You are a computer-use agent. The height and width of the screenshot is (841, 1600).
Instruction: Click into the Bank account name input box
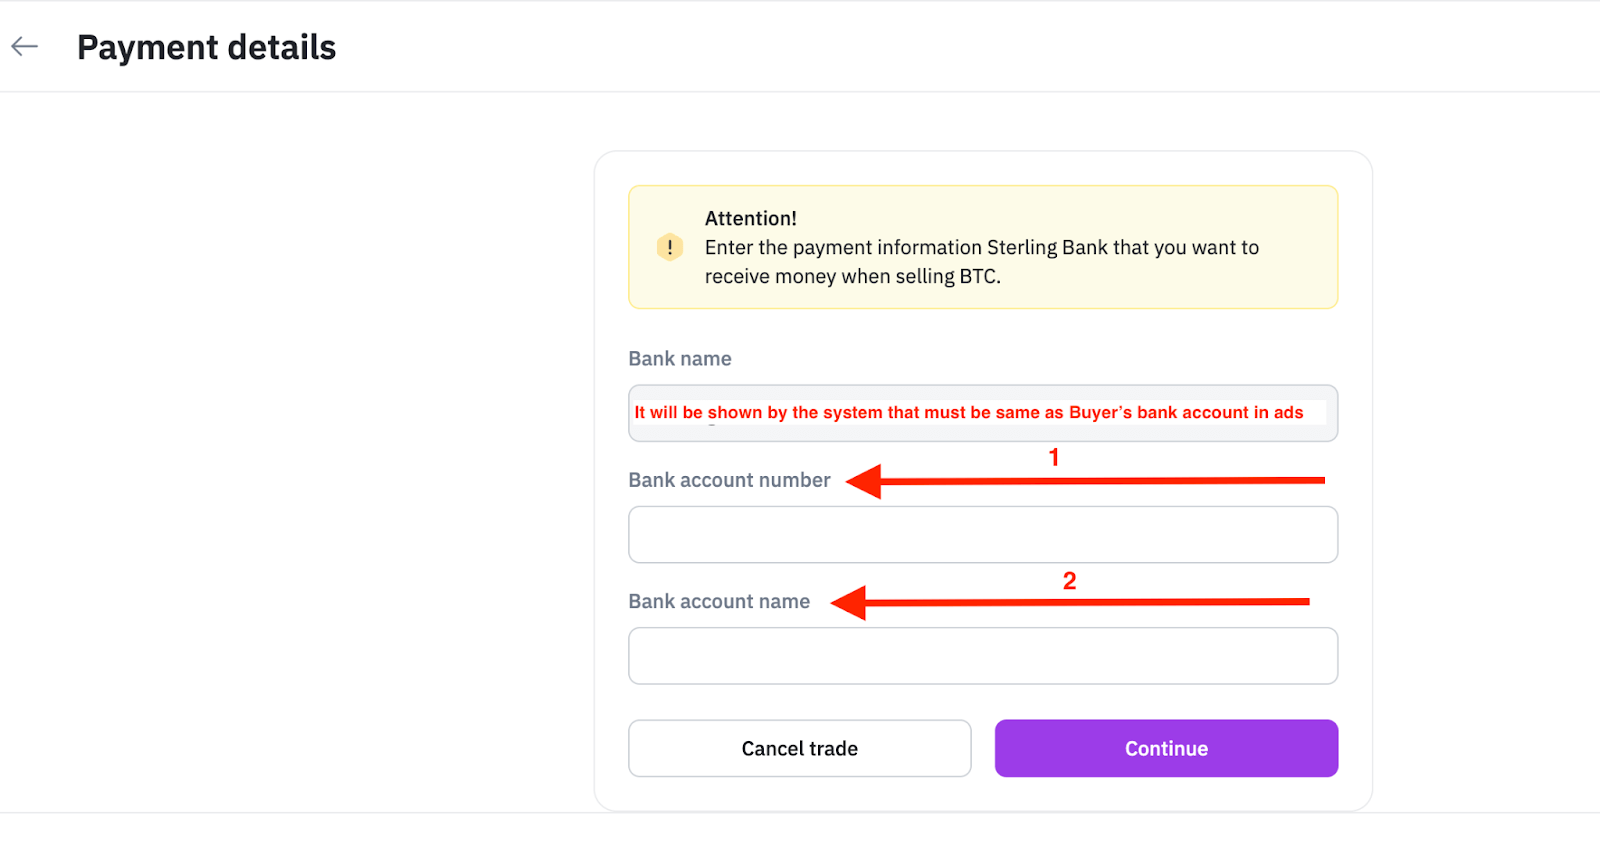tap(983, 656)
